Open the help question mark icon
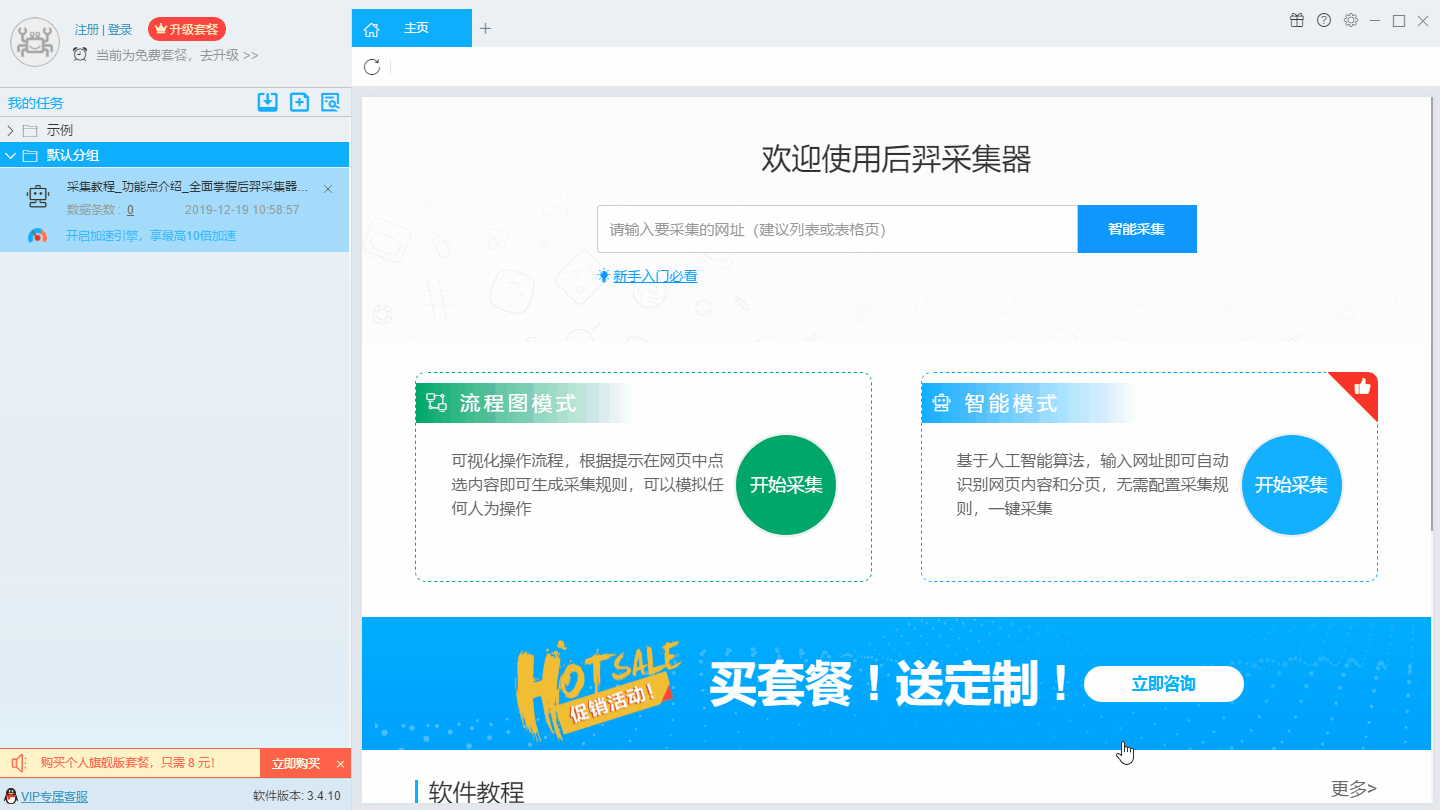 point(1324,20)
